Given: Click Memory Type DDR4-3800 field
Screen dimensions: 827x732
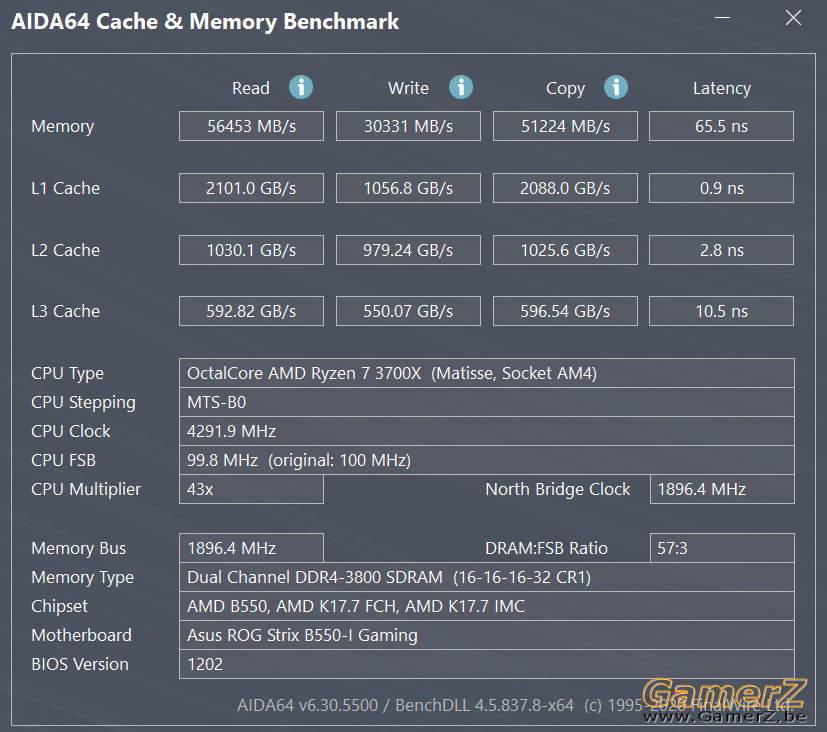Looking at the screenshot, I should click(x=486, y=577).
